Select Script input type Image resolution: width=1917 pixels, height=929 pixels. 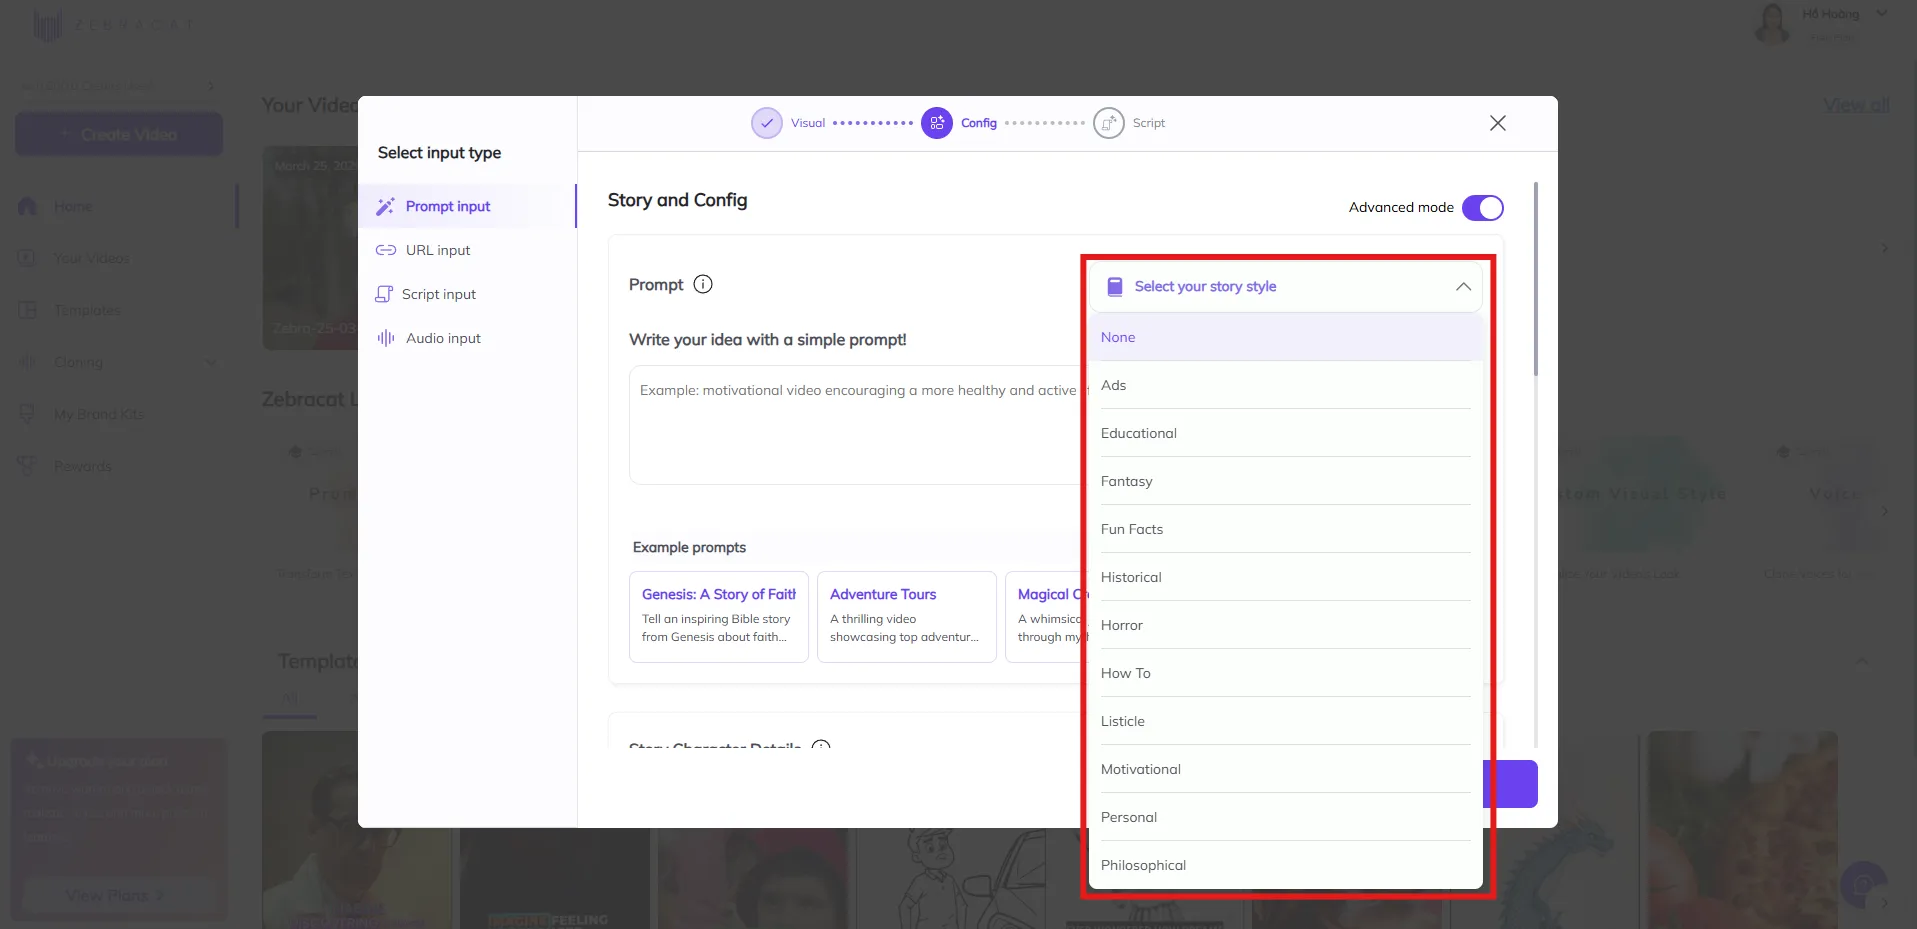(x=467, y=294)
